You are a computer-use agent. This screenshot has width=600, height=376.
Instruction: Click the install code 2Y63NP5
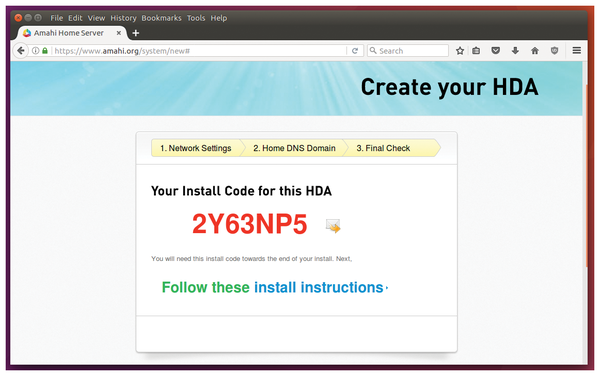[249, 224]
